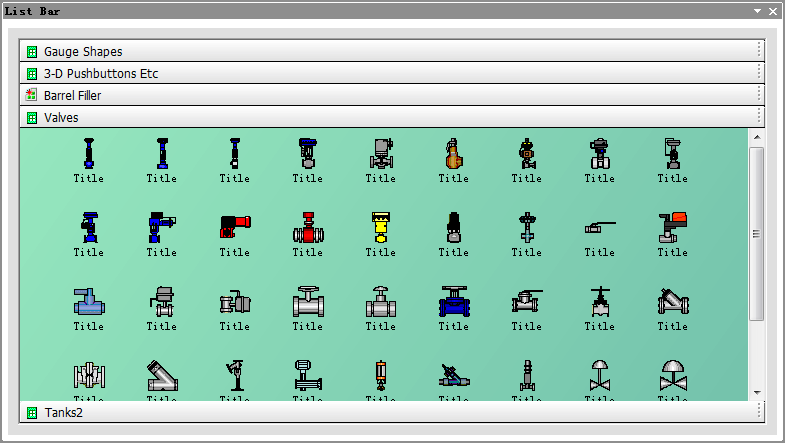Select the red flanged valve in second row
The height and width of the screenshot is (443, 785).
[307, 228]
